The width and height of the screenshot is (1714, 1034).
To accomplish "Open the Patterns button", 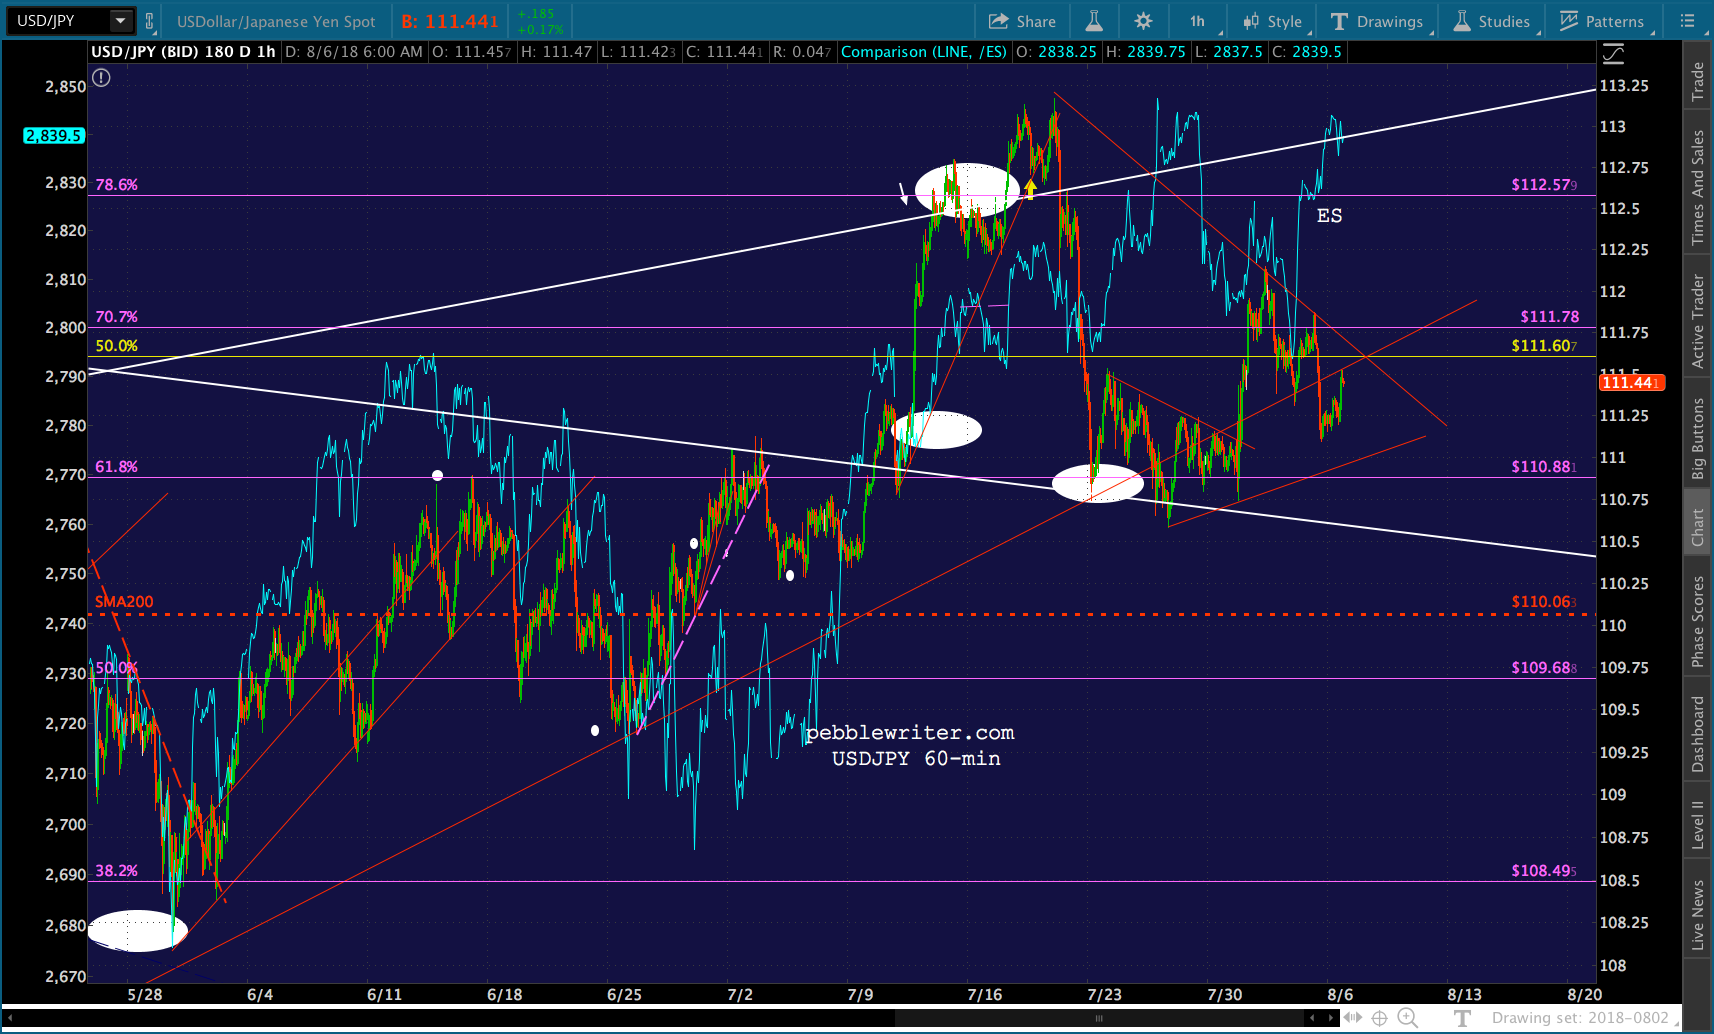I will 1602,21.
